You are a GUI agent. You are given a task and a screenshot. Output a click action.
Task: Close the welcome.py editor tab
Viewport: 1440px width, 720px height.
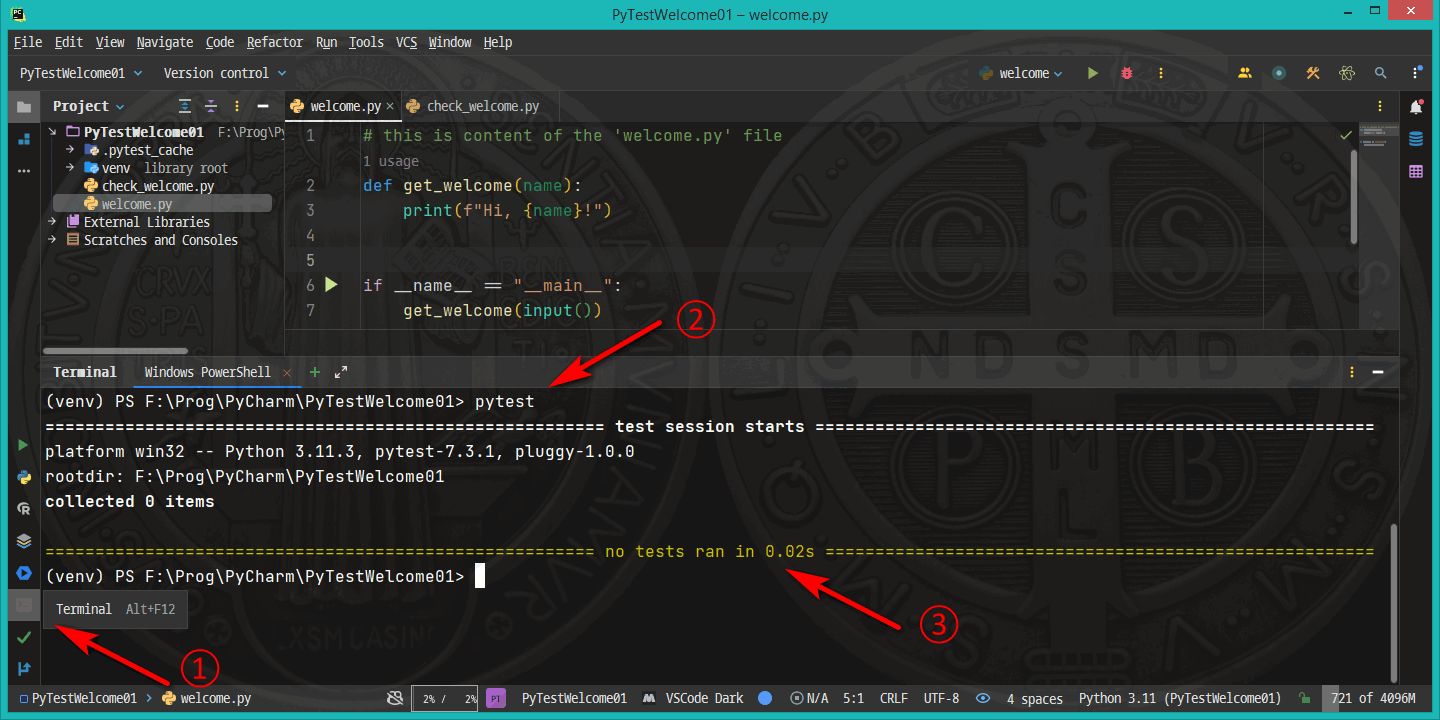[389, 106]
